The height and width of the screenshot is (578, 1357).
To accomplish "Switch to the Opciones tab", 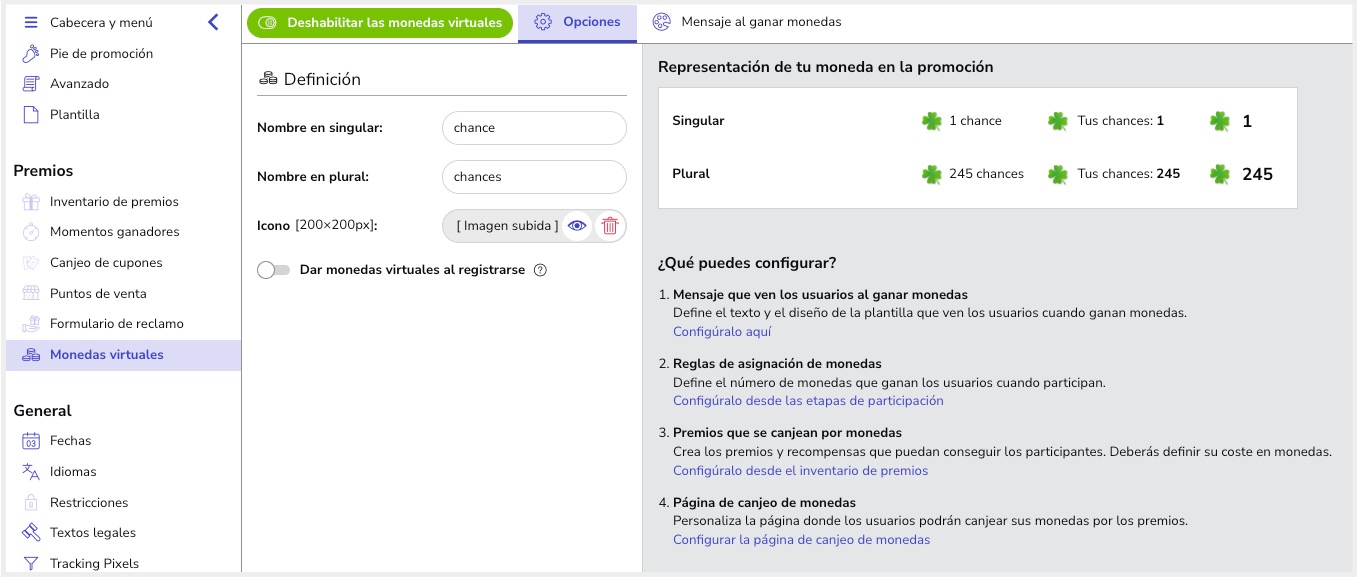I will [577, 21].
